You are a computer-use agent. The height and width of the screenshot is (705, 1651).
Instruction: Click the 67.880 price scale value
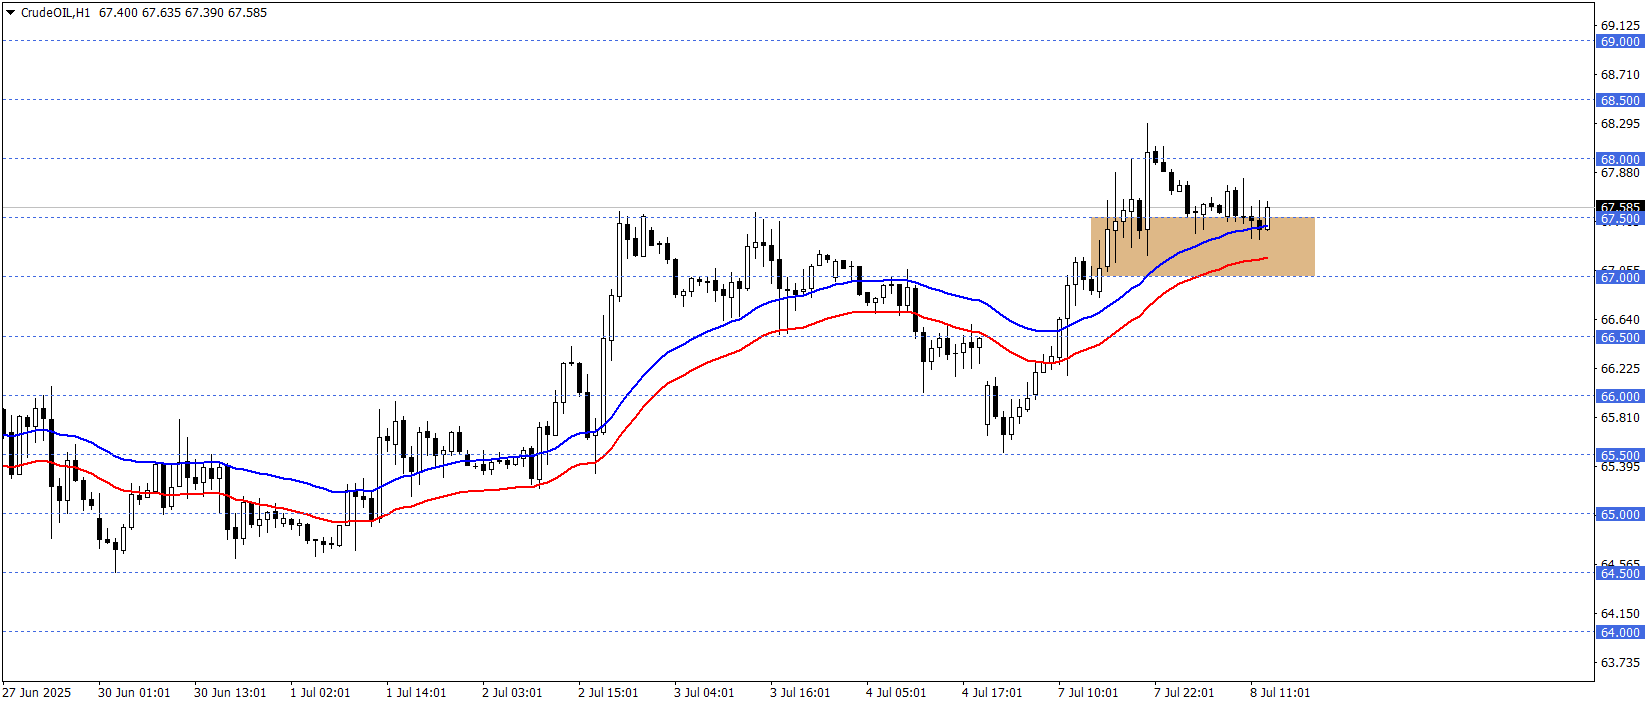tap(1620, 172)
